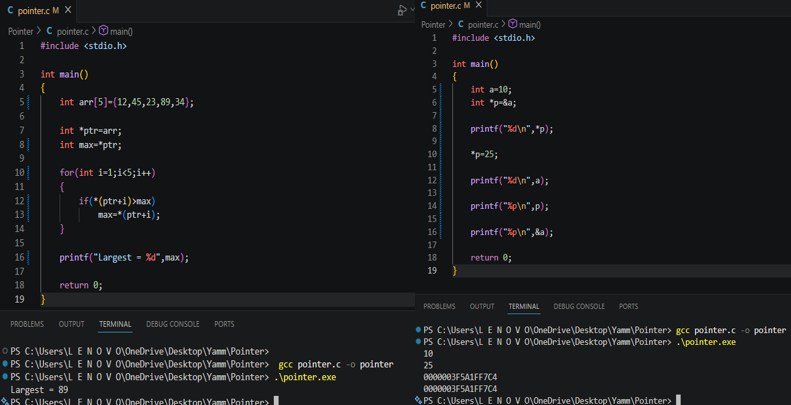Open DEBUG CONSOLE tab in the left panel
The image size is (791, 405).
click(173, 324)
